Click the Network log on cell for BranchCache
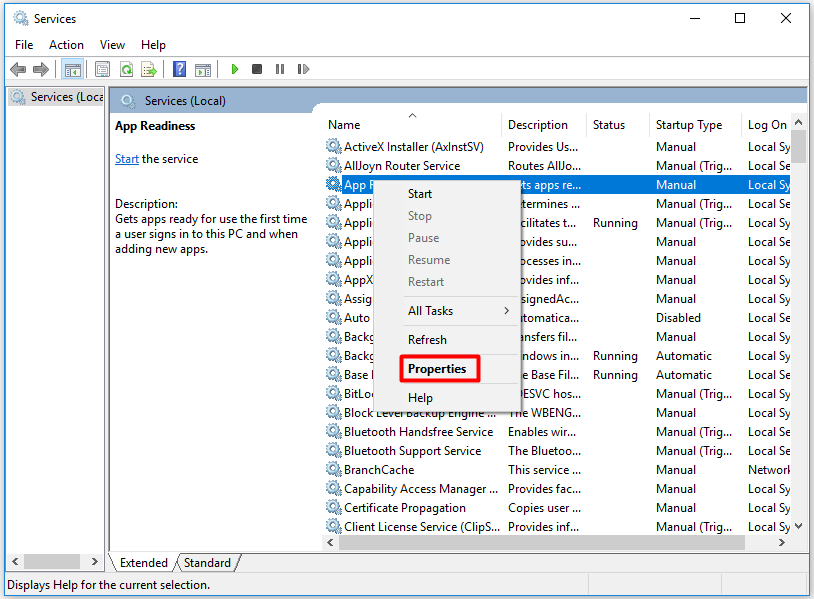The height and width of the screenshot is (599, 814). [769, 469]
